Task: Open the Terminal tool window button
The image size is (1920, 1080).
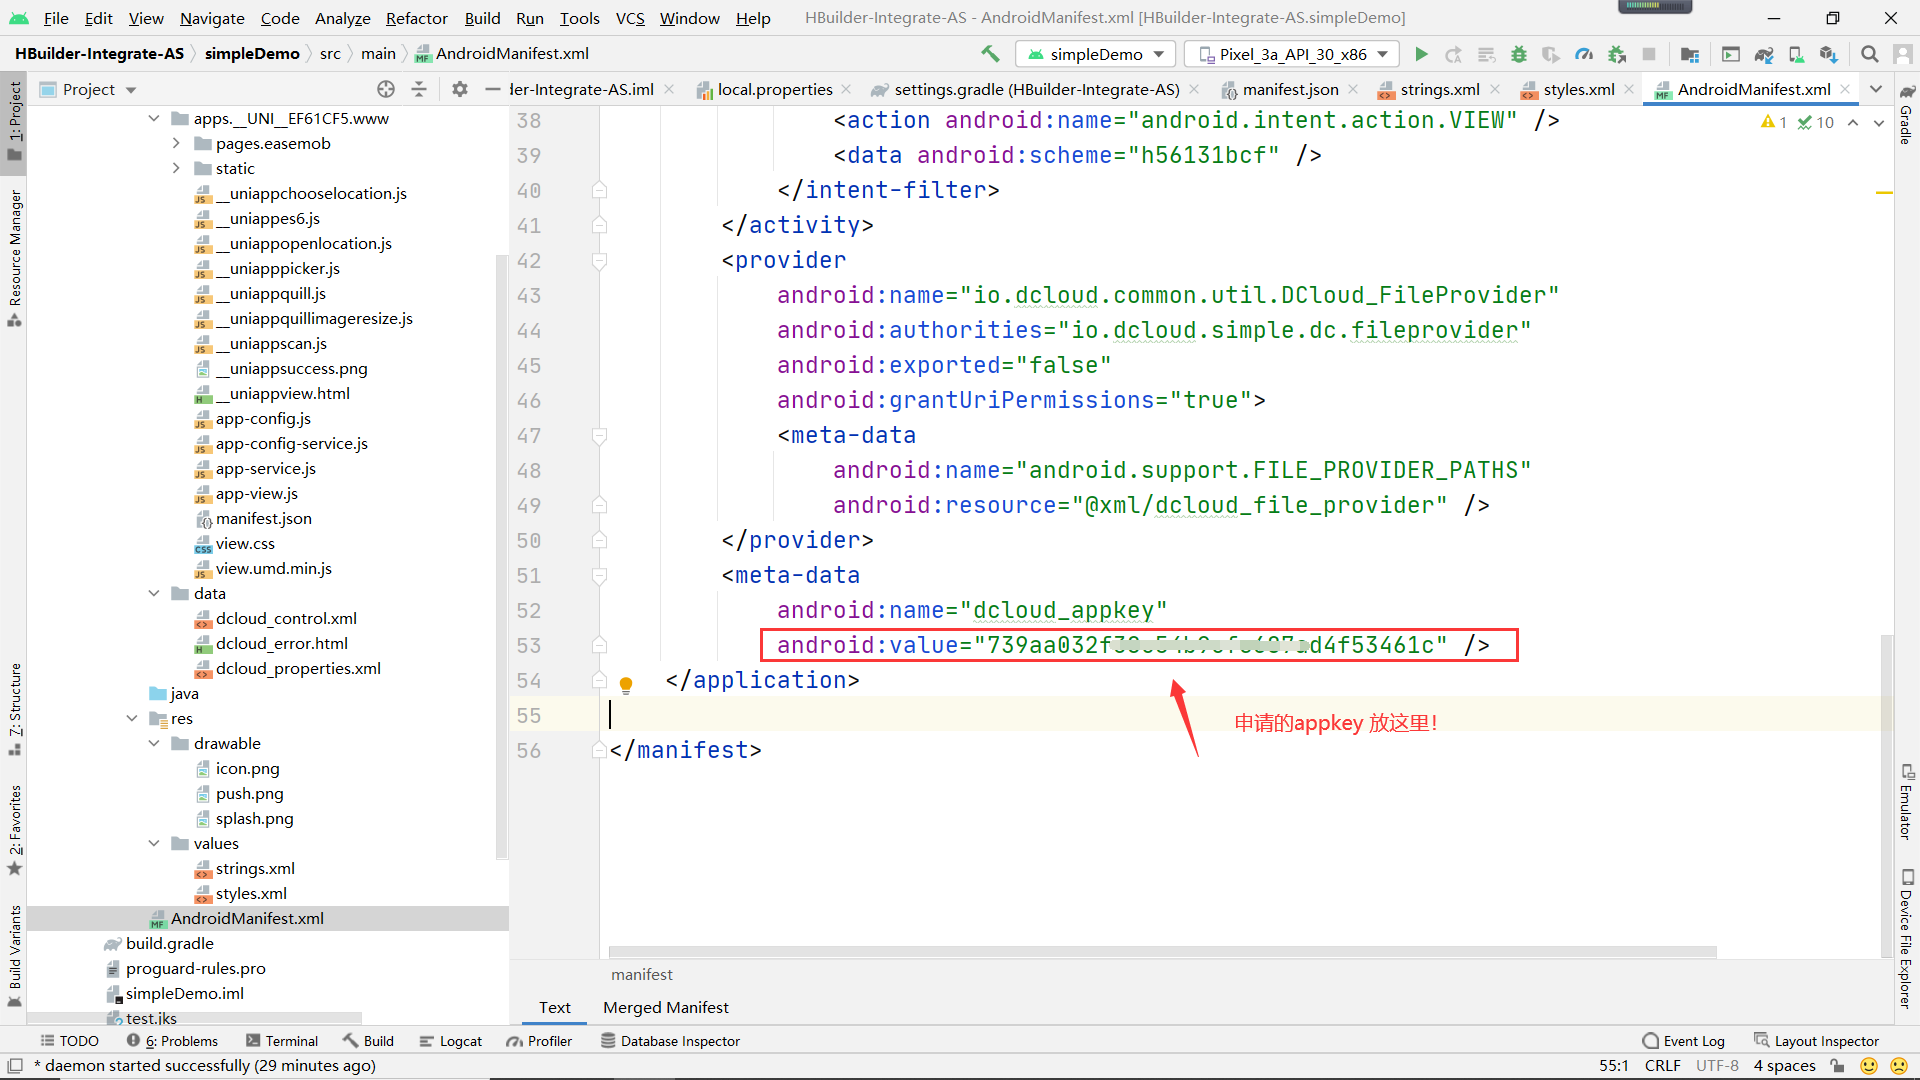Action: [x=282, y=1041]
